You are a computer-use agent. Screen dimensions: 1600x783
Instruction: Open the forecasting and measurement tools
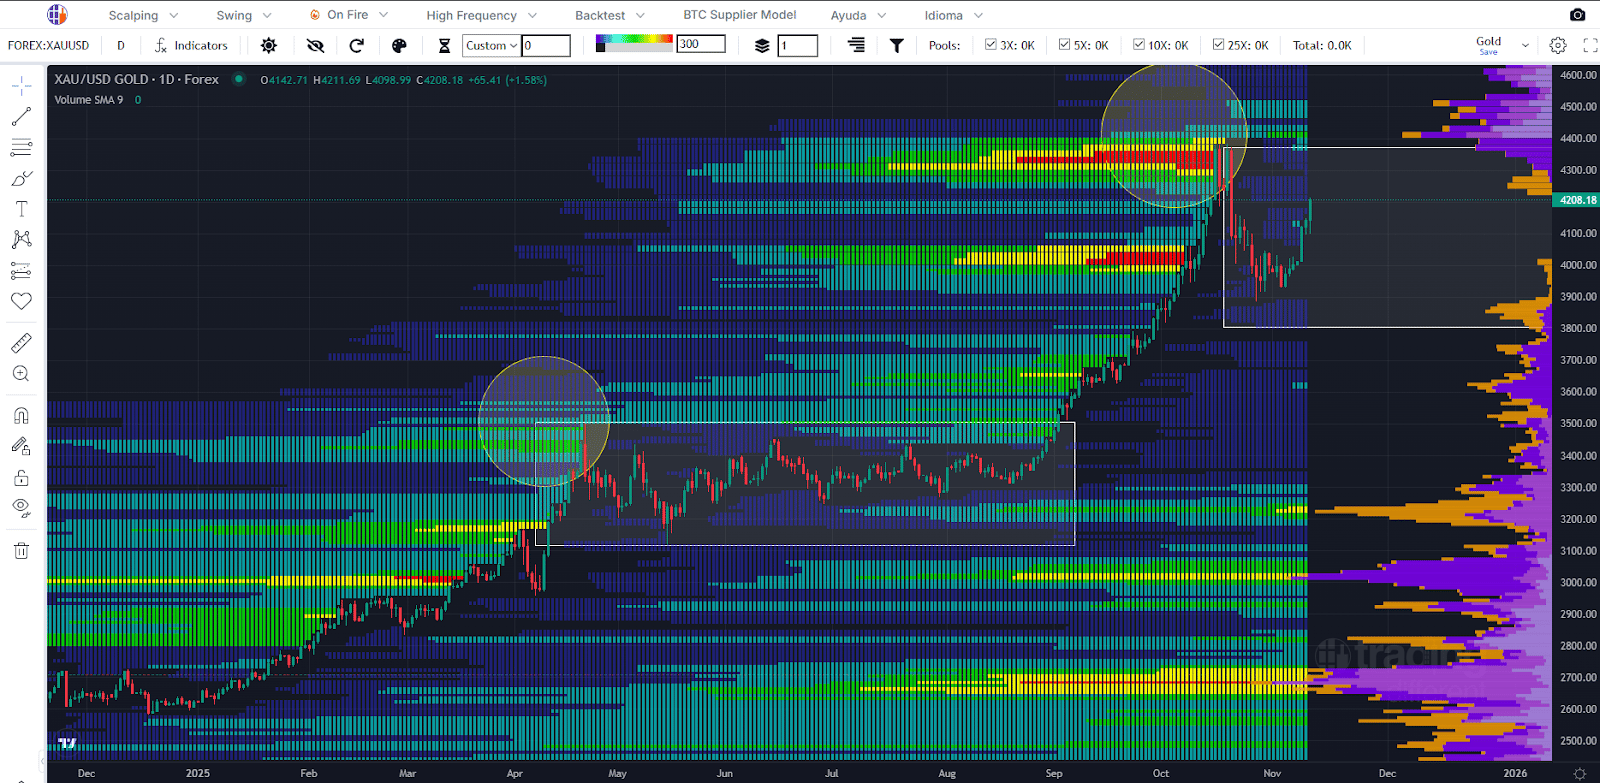(21, 271)
